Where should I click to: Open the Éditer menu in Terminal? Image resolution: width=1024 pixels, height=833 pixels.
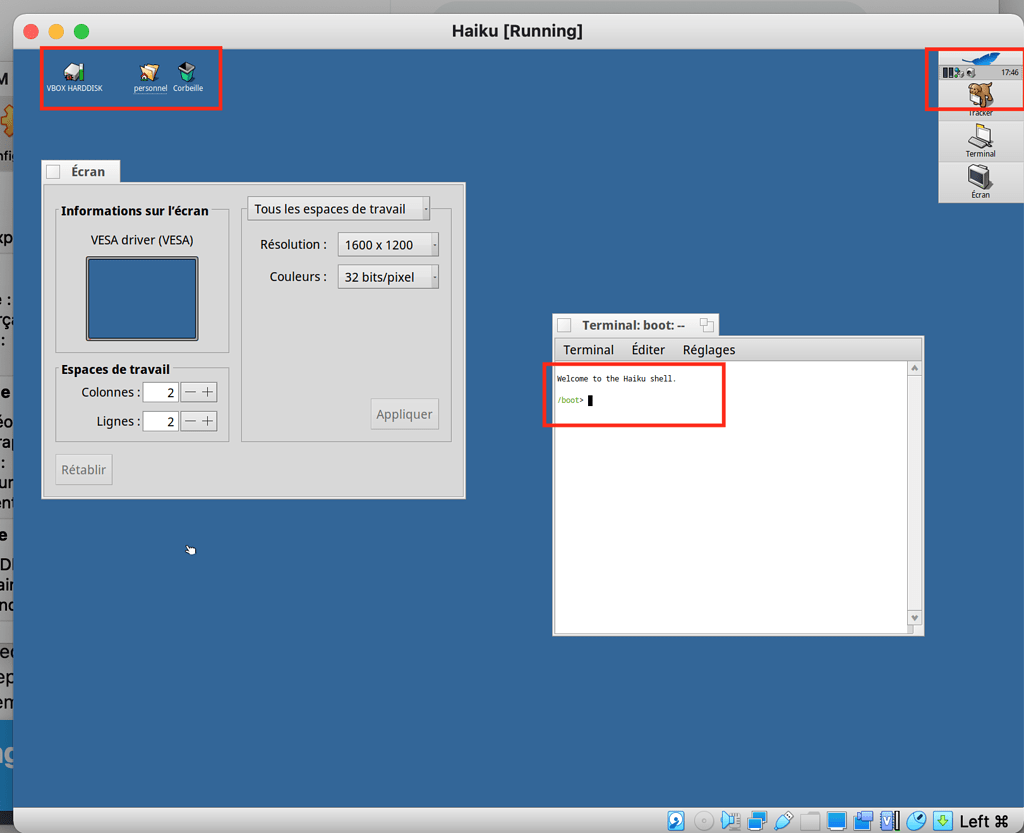(648, 349)
